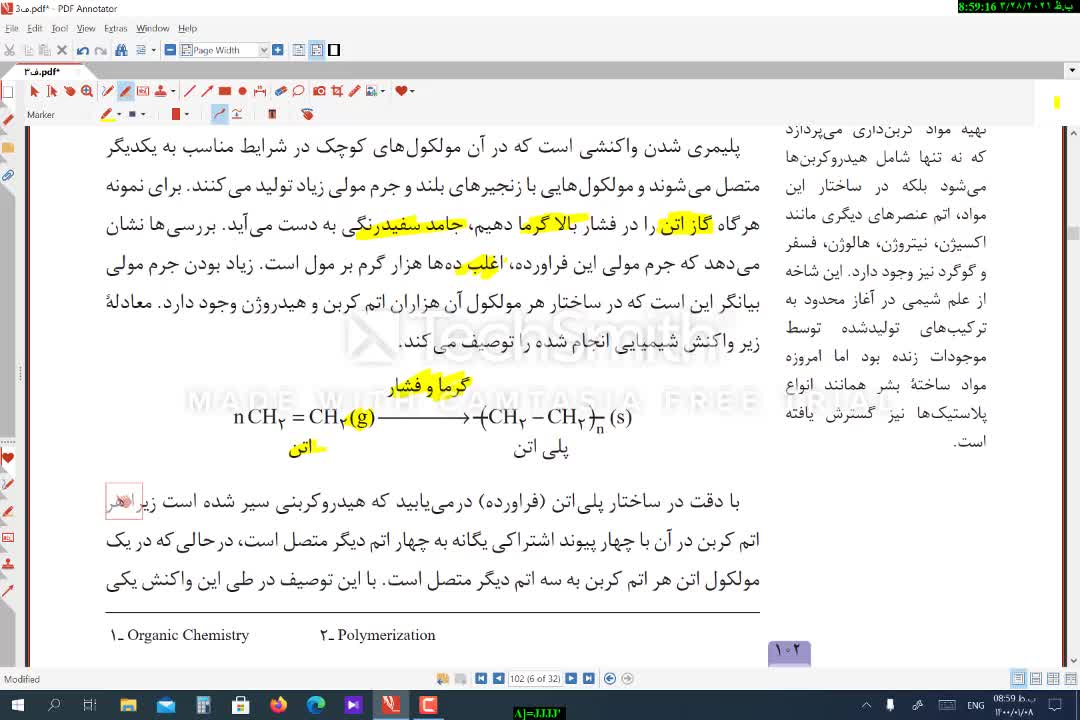Click the stamp icon in left sidebar
1080x720 pixels.
click(x=8, y=564)
